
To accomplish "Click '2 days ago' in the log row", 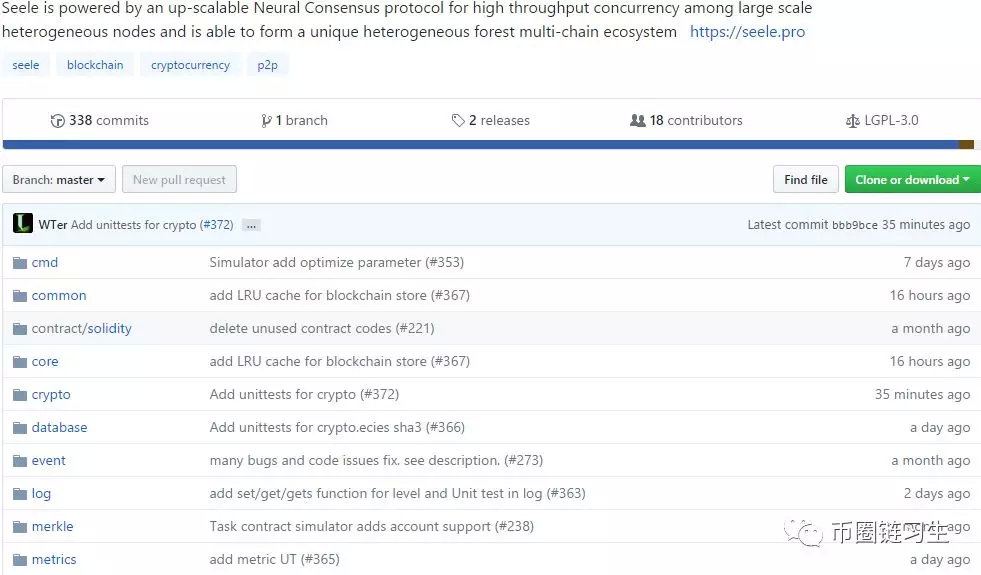I will pos(937,494).
